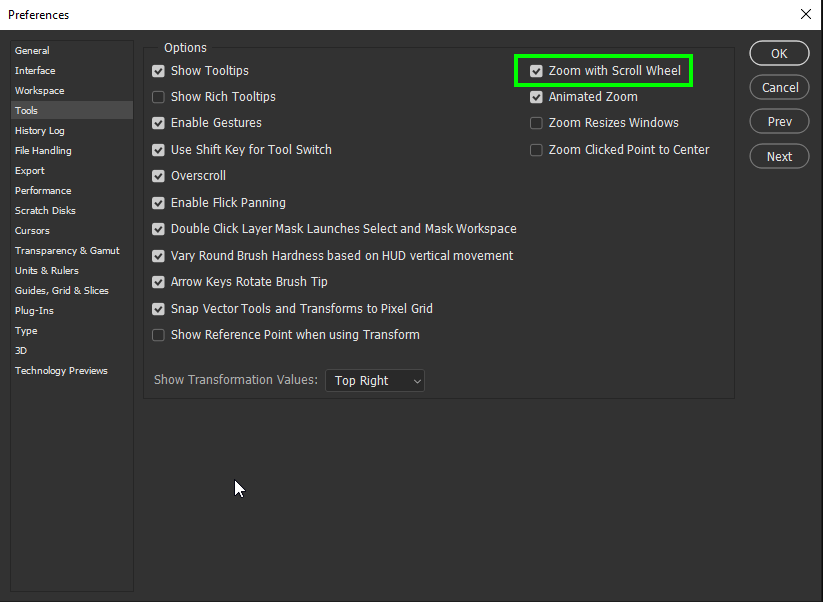The width and height of the screenshot is (823, 602).
Task: Disable Animated Zoom
Action: [x=537, y=97]
